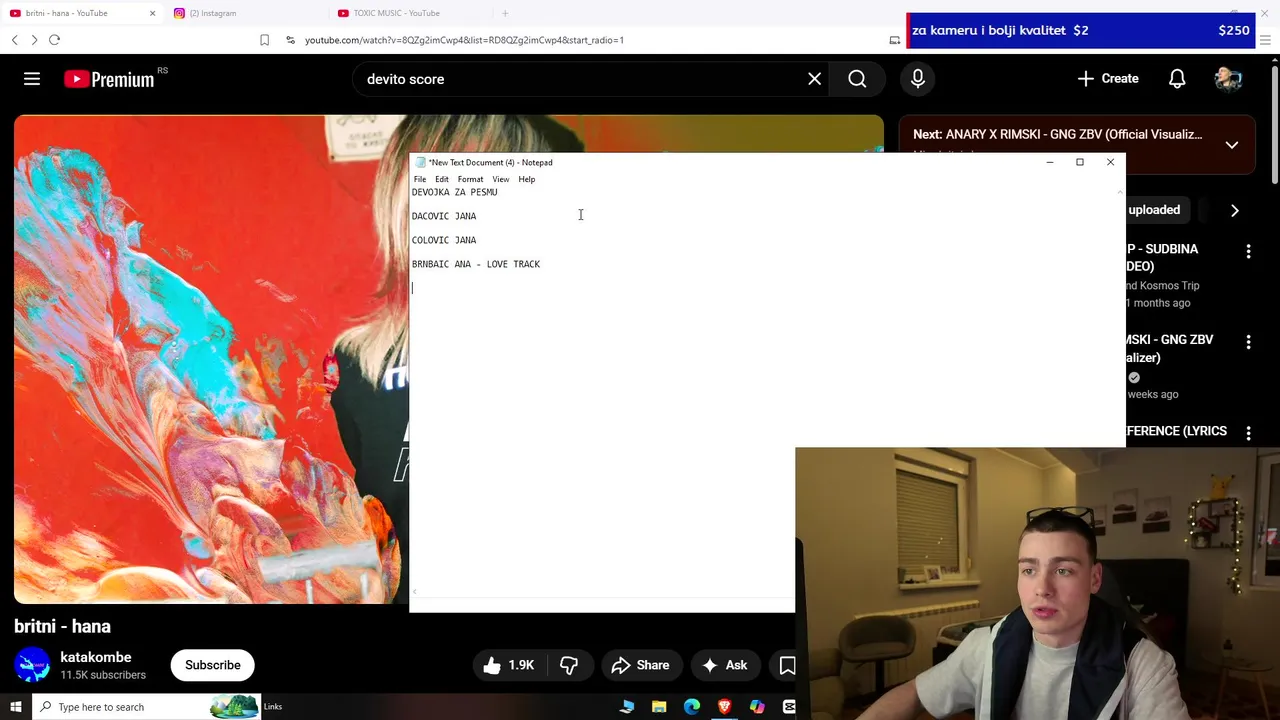This screenshot has height=720, width=1280.
Task: Open YouTube notifications bell
Action: tap(1177, 79)
